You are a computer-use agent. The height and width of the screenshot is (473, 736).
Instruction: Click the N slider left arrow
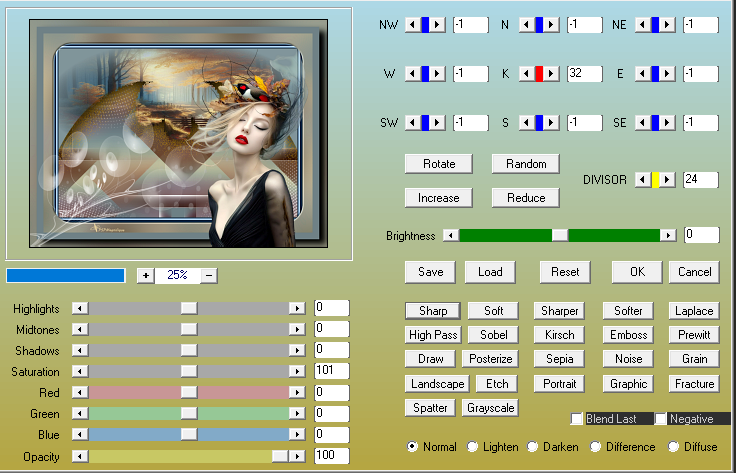point(527,24)
